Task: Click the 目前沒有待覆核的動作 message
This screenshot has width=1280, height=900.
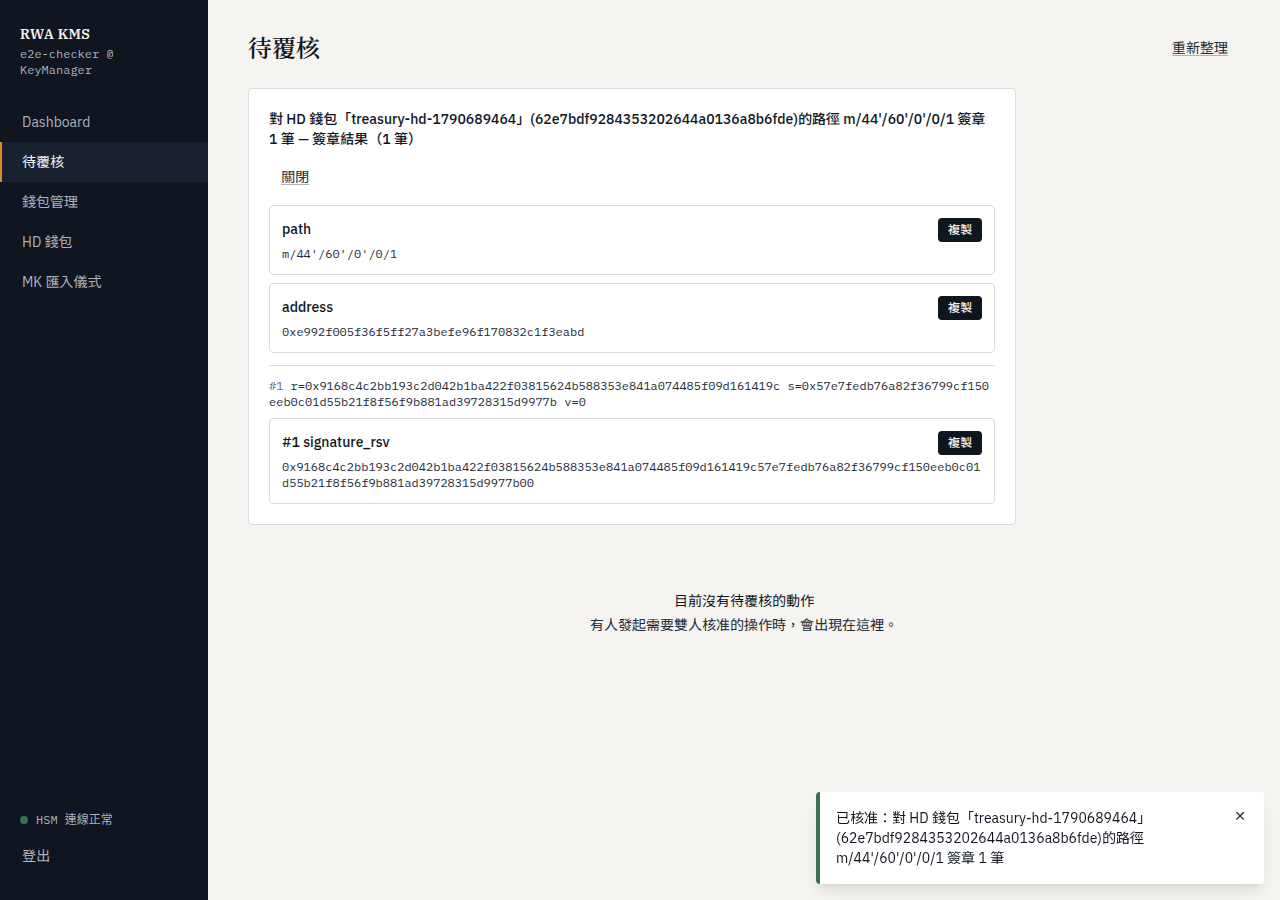Action: tap(744, 601)
